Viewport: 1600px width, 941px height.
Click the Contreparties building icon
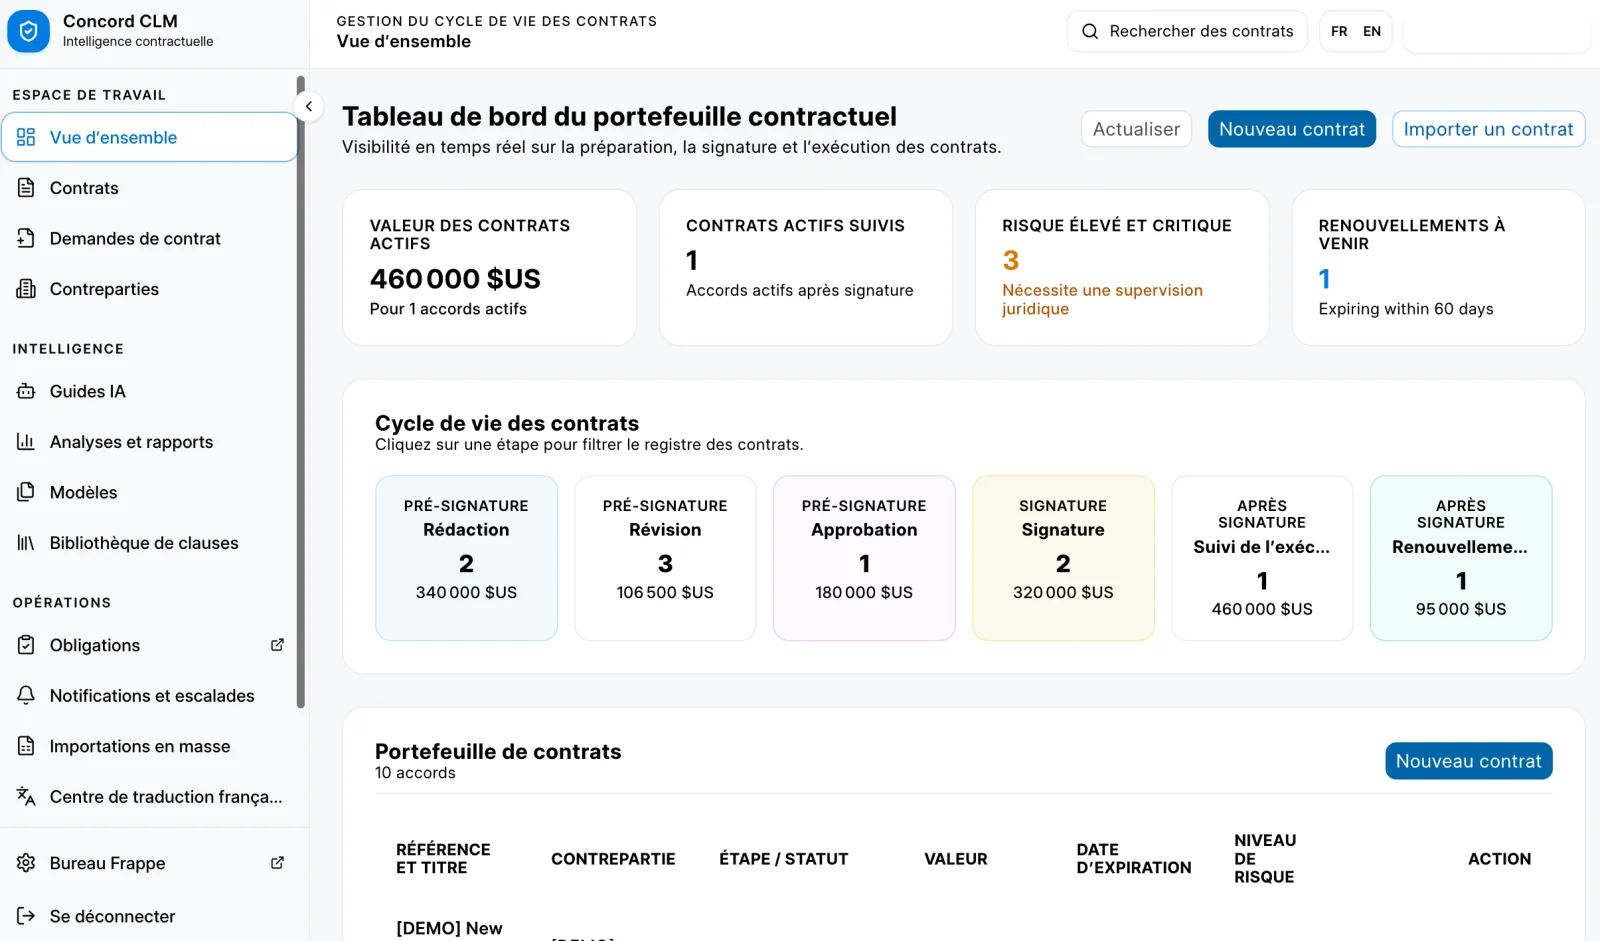coord(26,289)
